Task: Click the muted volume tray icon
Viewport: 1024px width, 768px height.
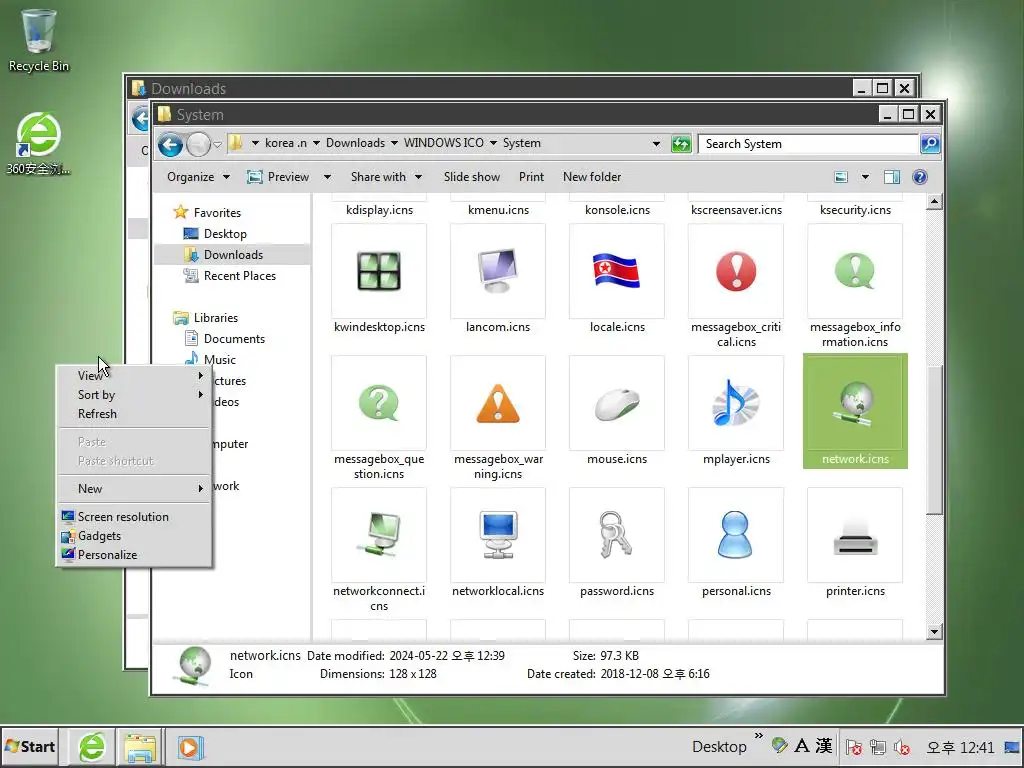Action: [x=902, y=747]
